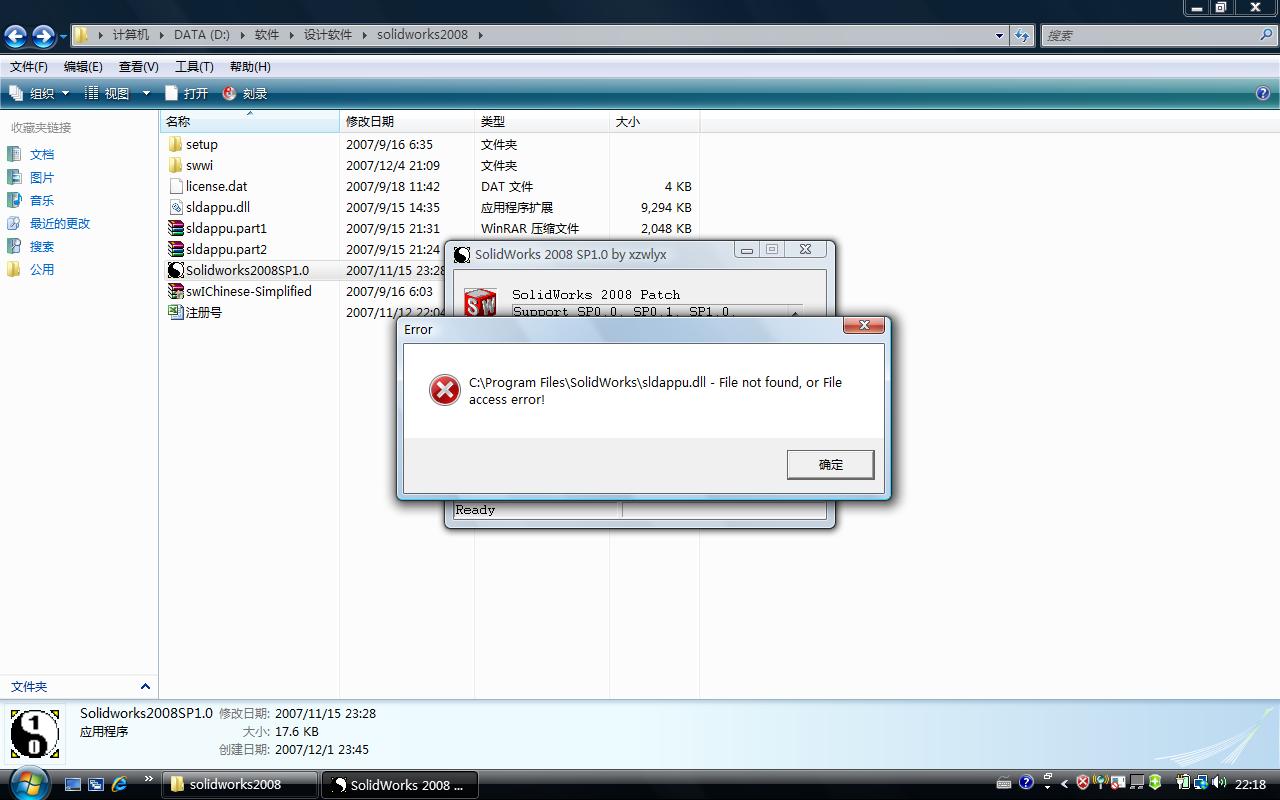Click the Explorer back arrow button

point(15,37)
